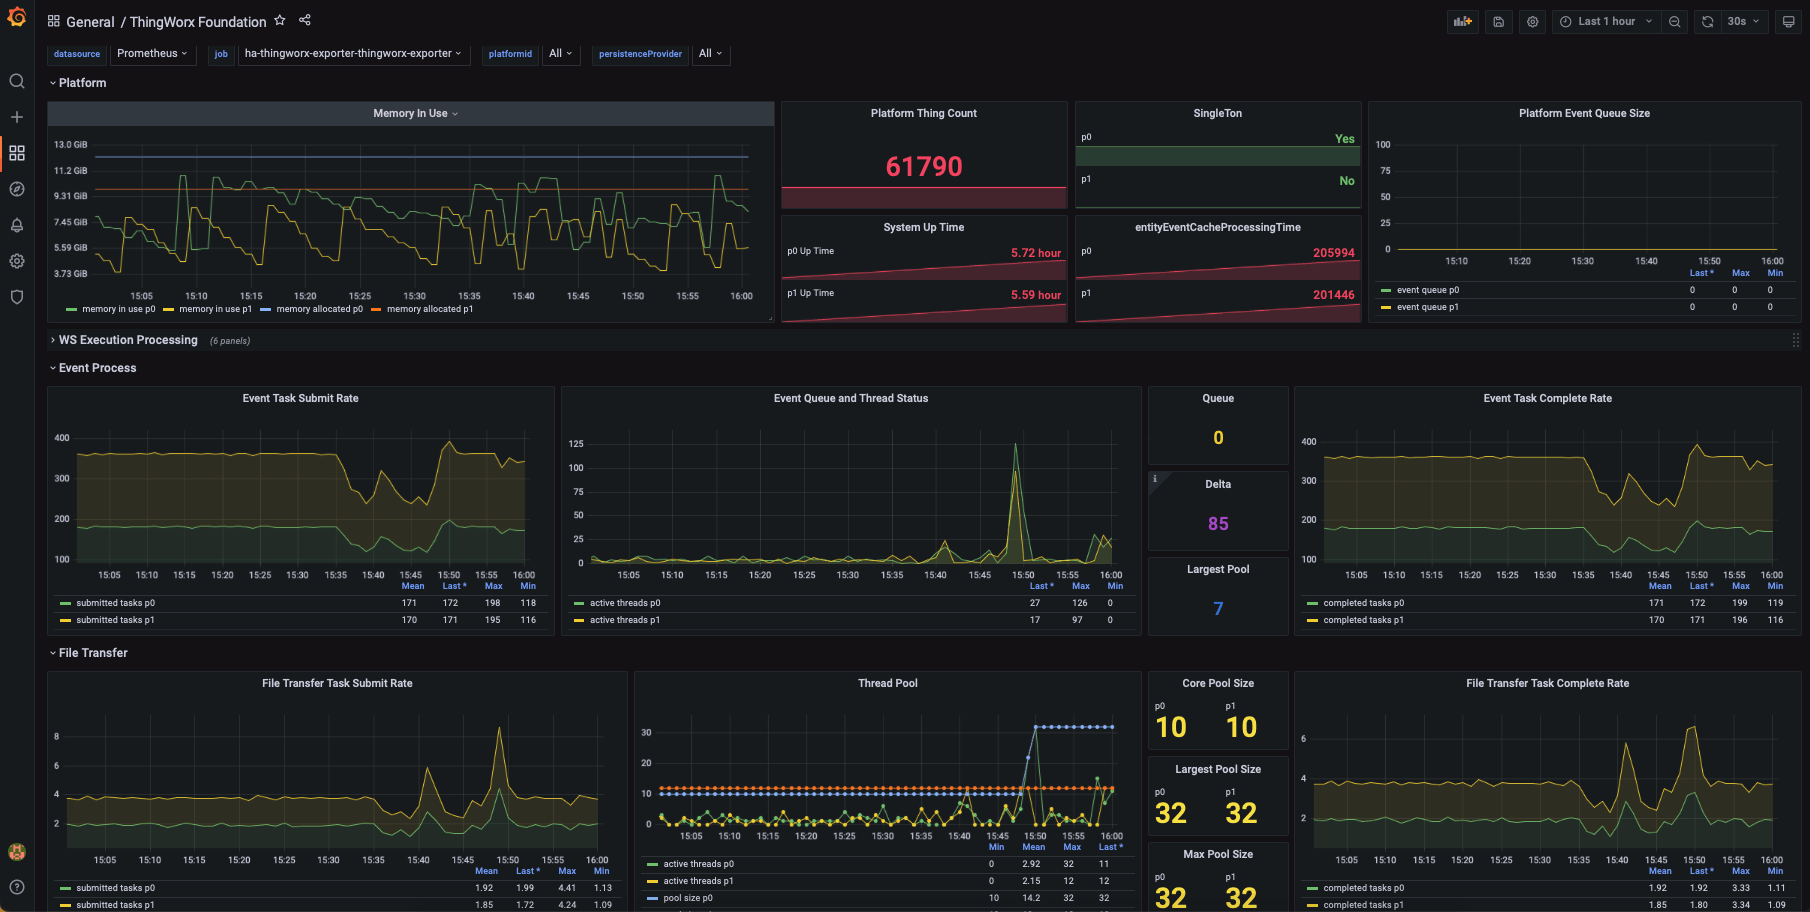This screenshot has width=1810, height=912.
Task: Refresh the dashboard now
Action: click(x=1707, y=21)
